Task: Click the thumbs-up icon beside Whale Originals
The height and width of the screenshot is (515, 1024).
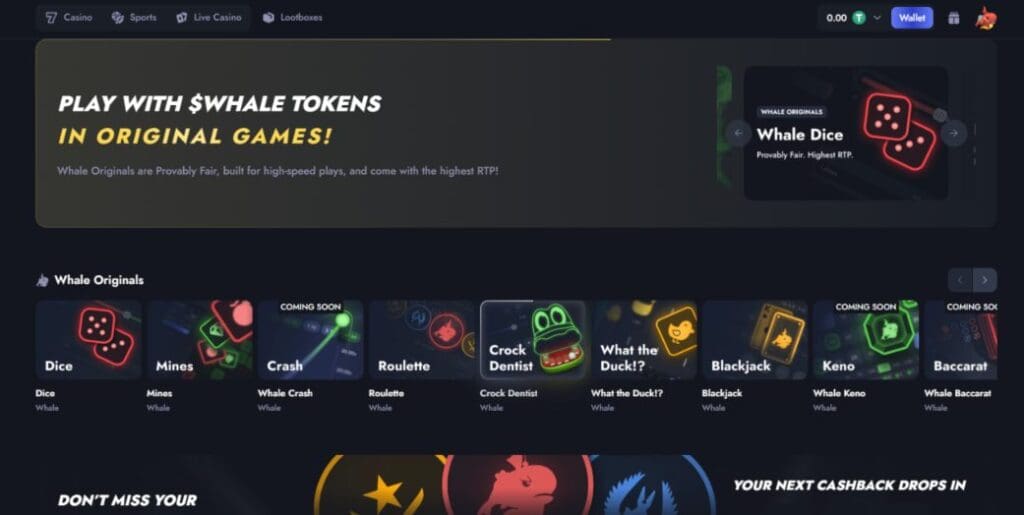Action: click(42, 281)
